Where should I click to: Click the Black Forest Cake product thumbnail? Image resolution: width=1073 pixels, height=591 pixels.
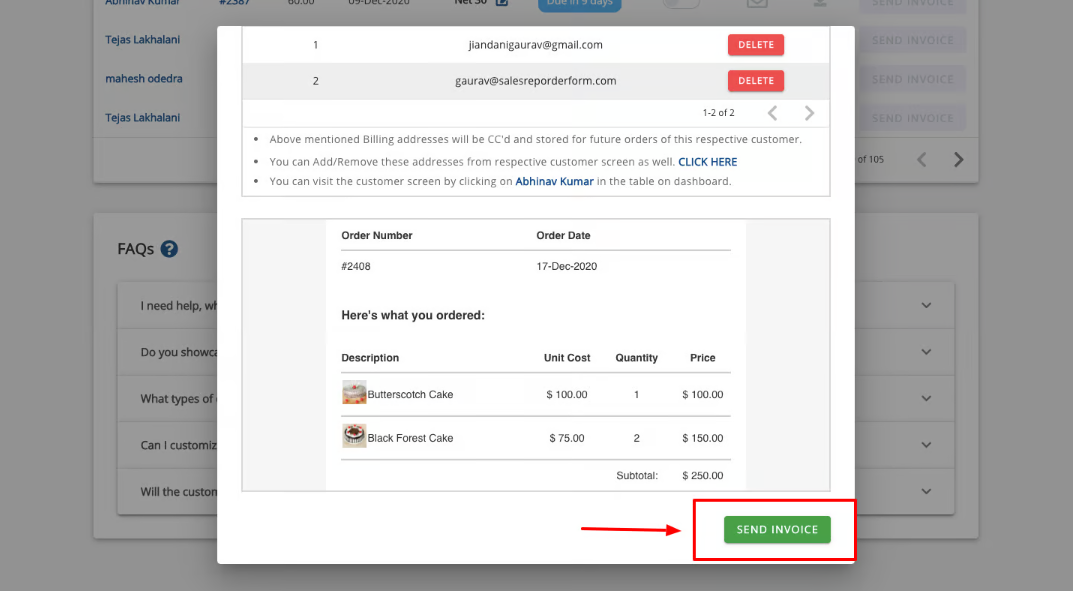click(354, 437)
